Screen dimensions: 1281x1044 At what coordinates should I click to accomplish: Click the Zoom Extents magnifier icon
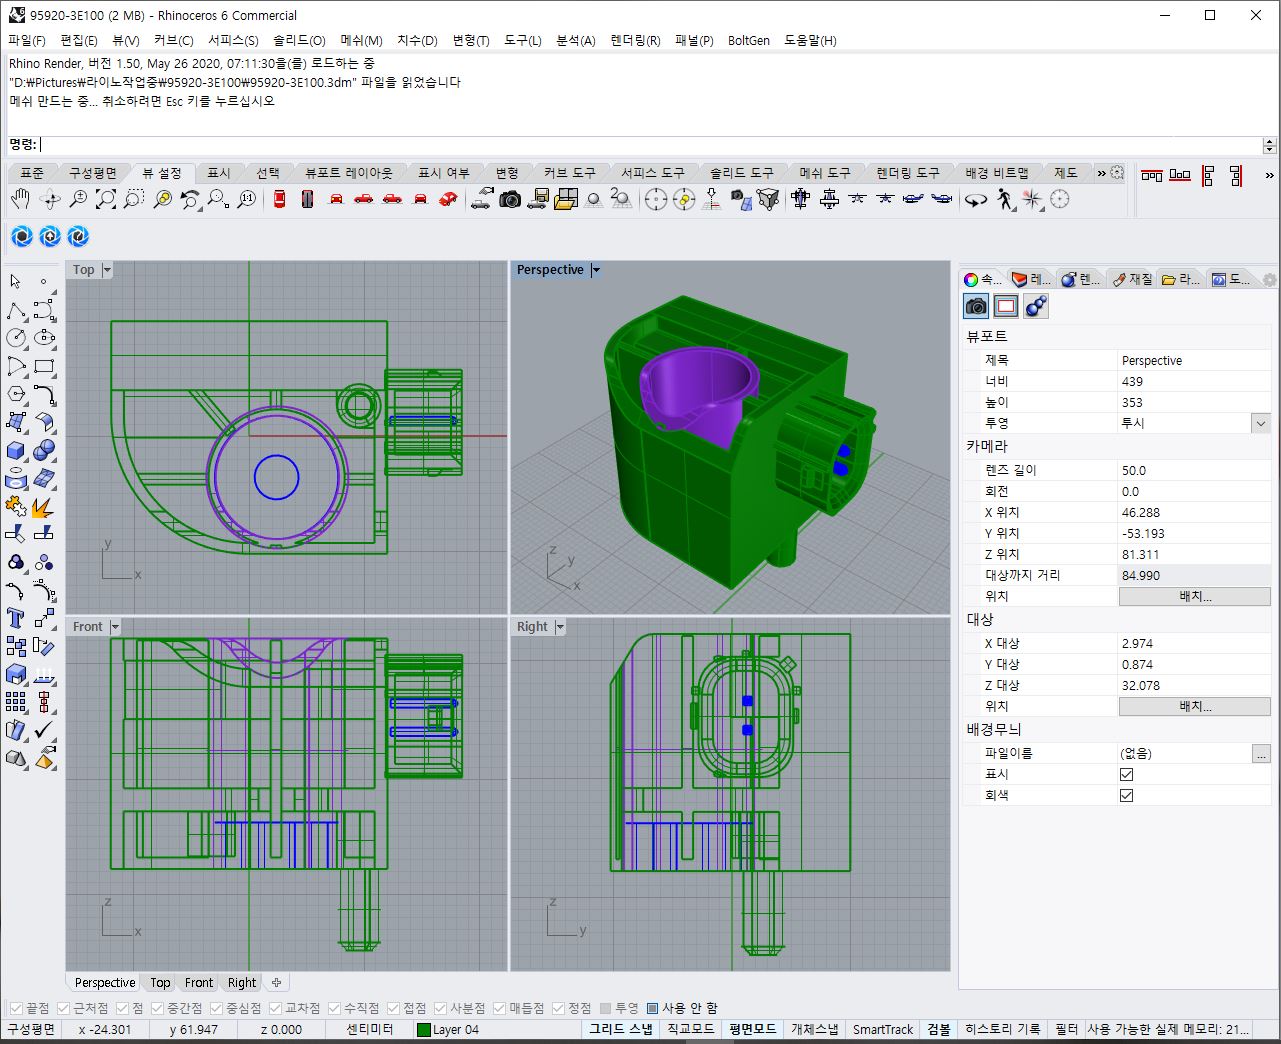(x=106, y=199)
